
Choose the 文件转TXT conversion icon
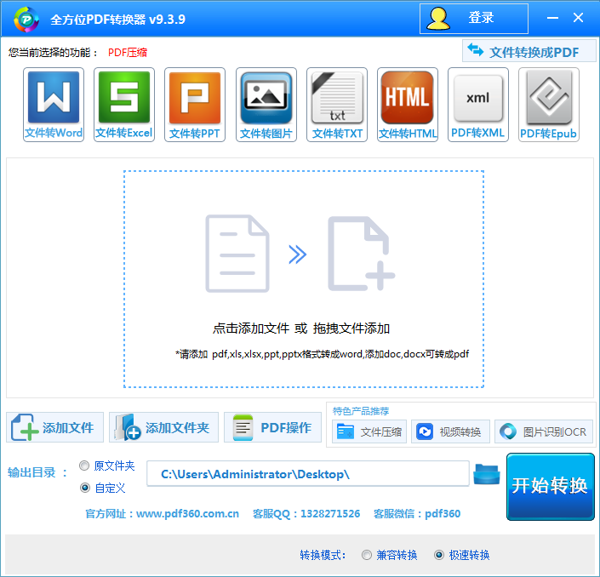click(x=337, y=104)
